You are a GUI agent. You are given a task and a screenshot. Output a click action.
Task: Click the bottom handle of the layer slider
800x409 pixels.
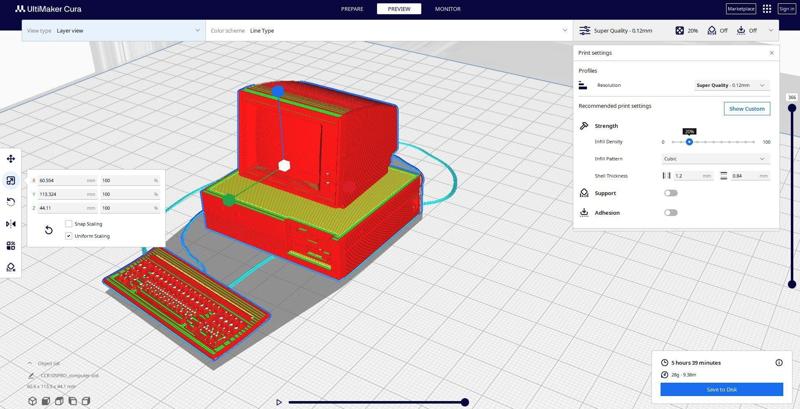tap(792, 284)
